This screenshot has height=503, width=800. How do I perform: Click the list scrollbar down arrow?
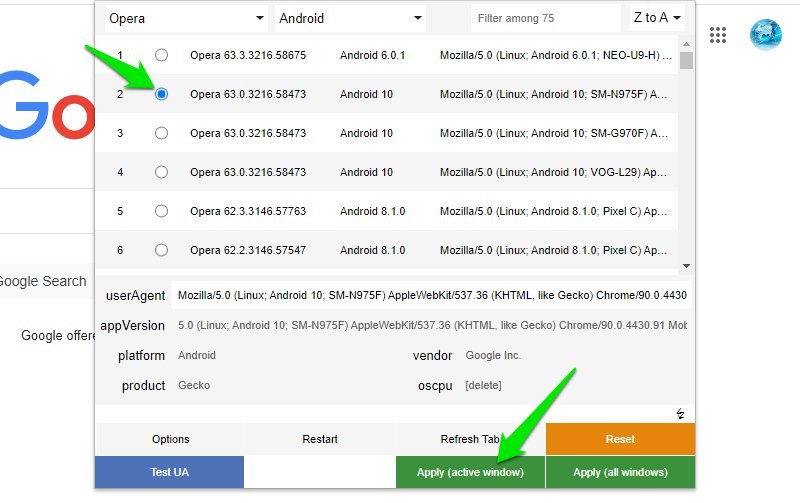click(x=686, y=266)
